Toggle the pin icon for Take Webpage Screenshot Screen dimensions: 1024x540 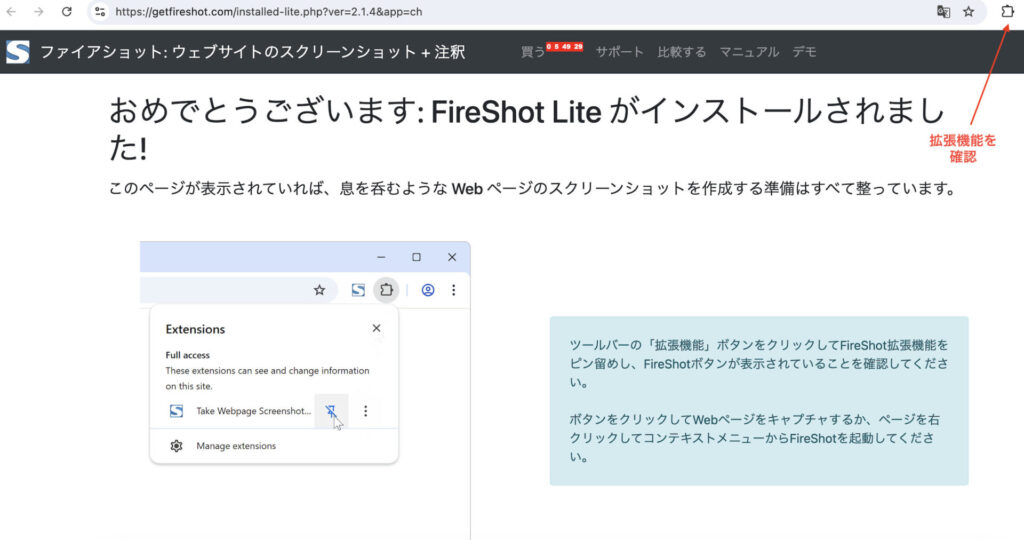coord(331,411)
